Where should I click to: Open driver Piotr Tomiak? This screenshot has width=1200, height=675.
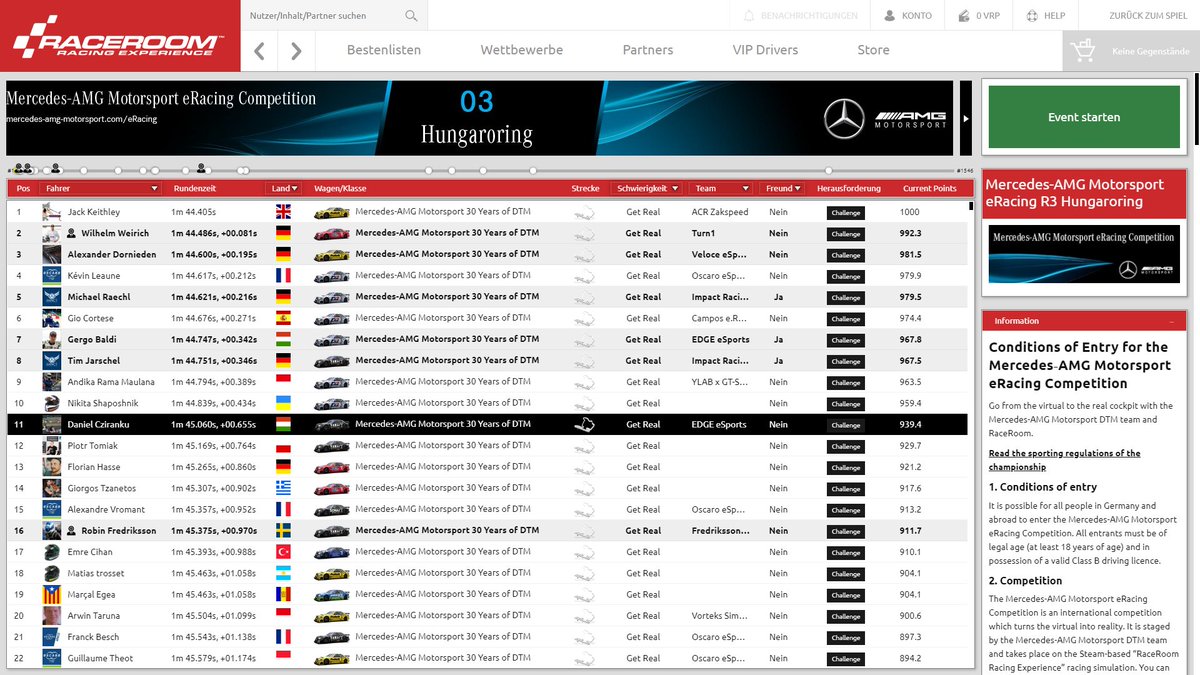(93, 446)
